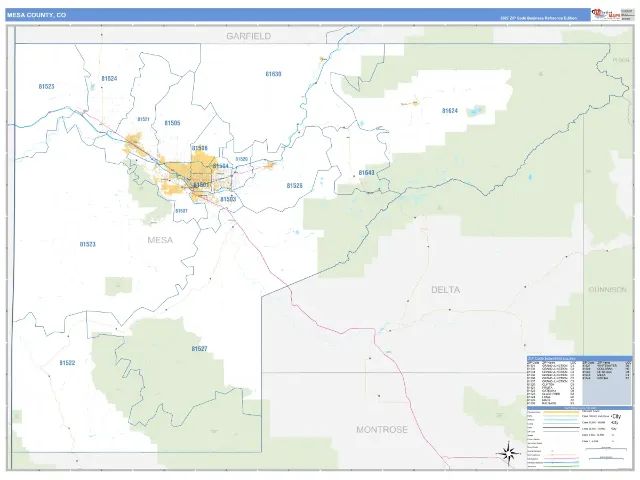Click ZIP code label 81527

(x=199, y=349)
